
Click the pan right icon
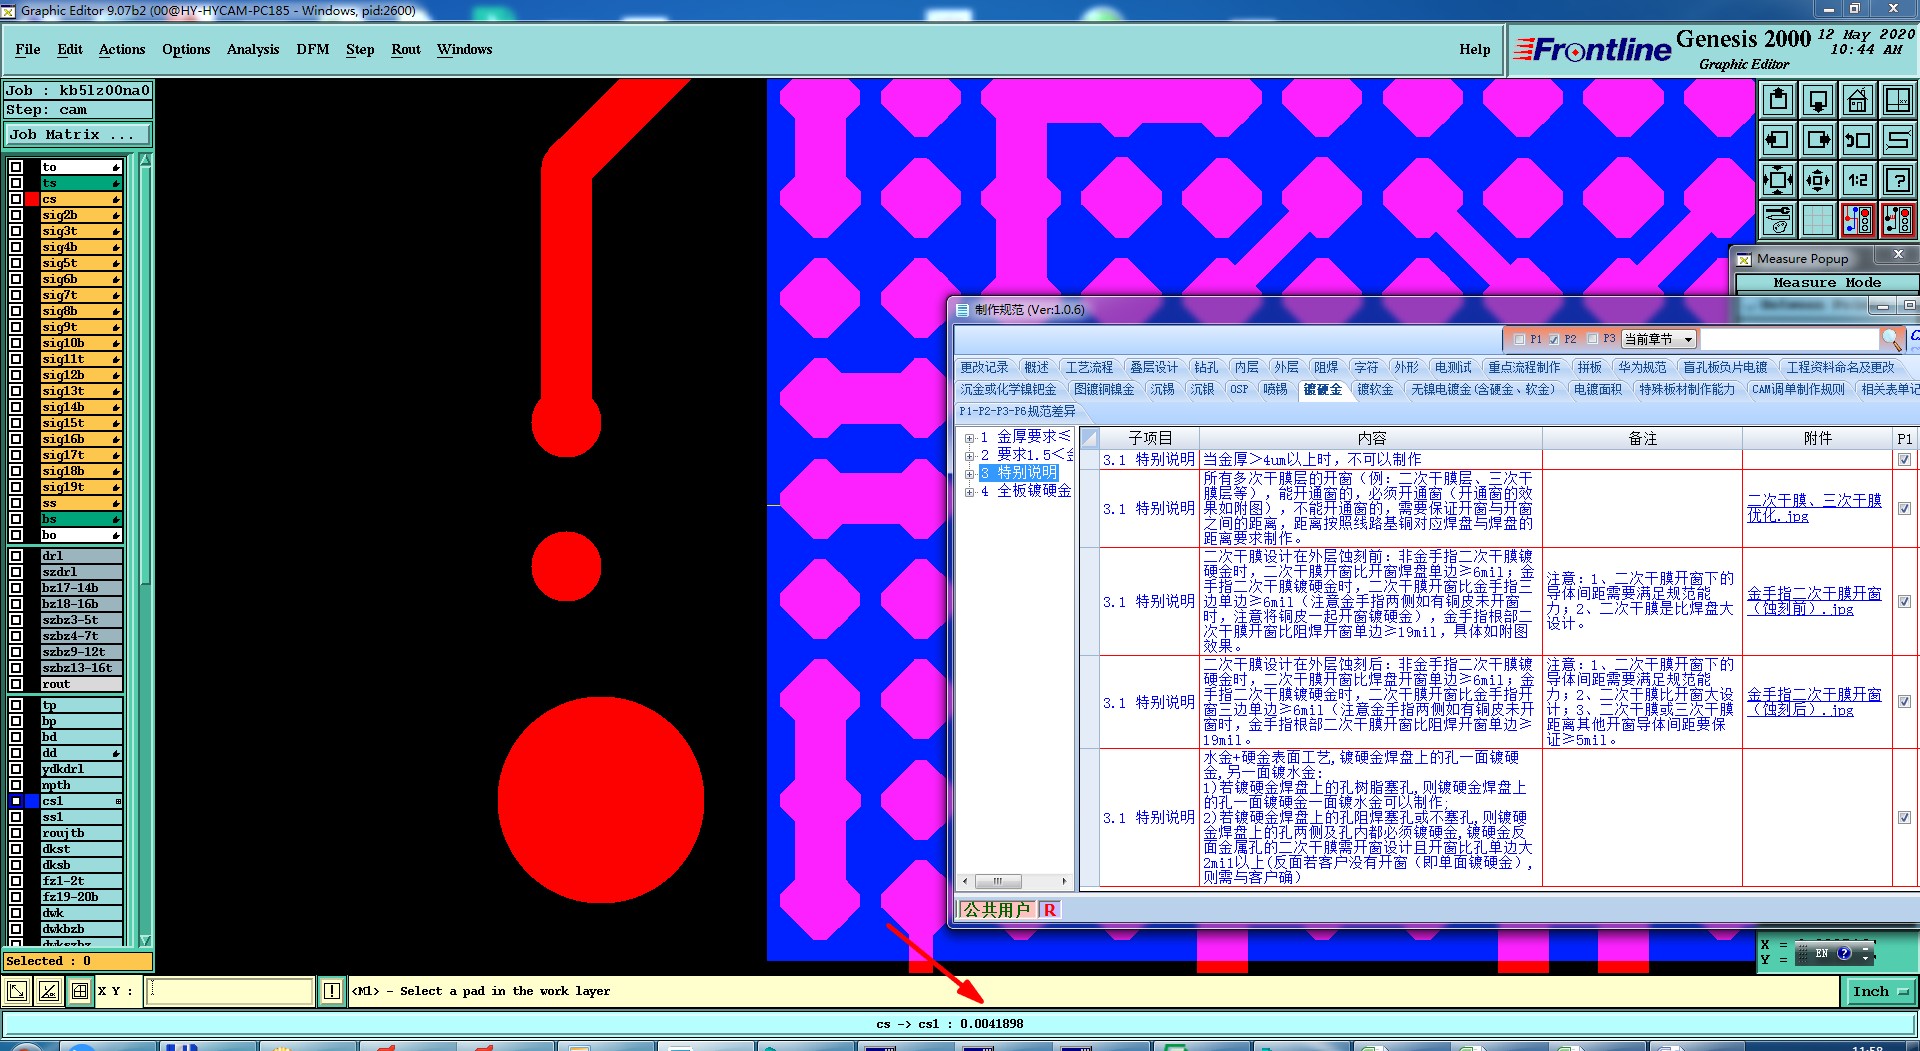(x=1818, y=140)
